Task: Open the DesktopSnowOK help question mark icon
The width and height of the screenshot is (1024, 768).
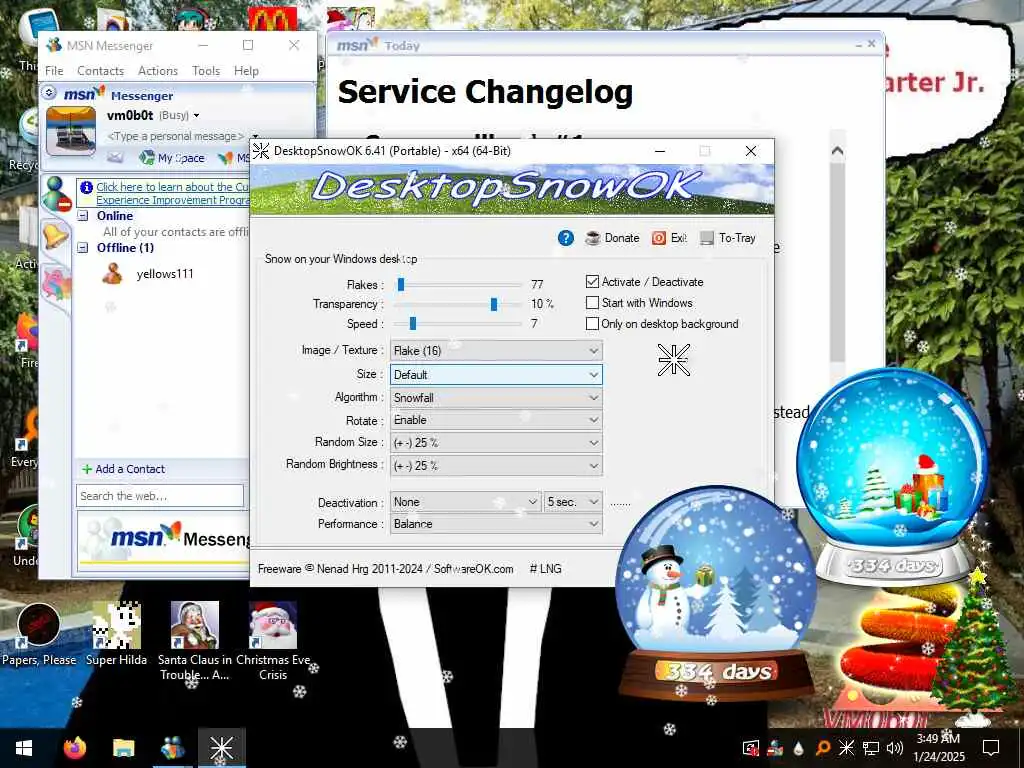Action: tap(566, 238)
